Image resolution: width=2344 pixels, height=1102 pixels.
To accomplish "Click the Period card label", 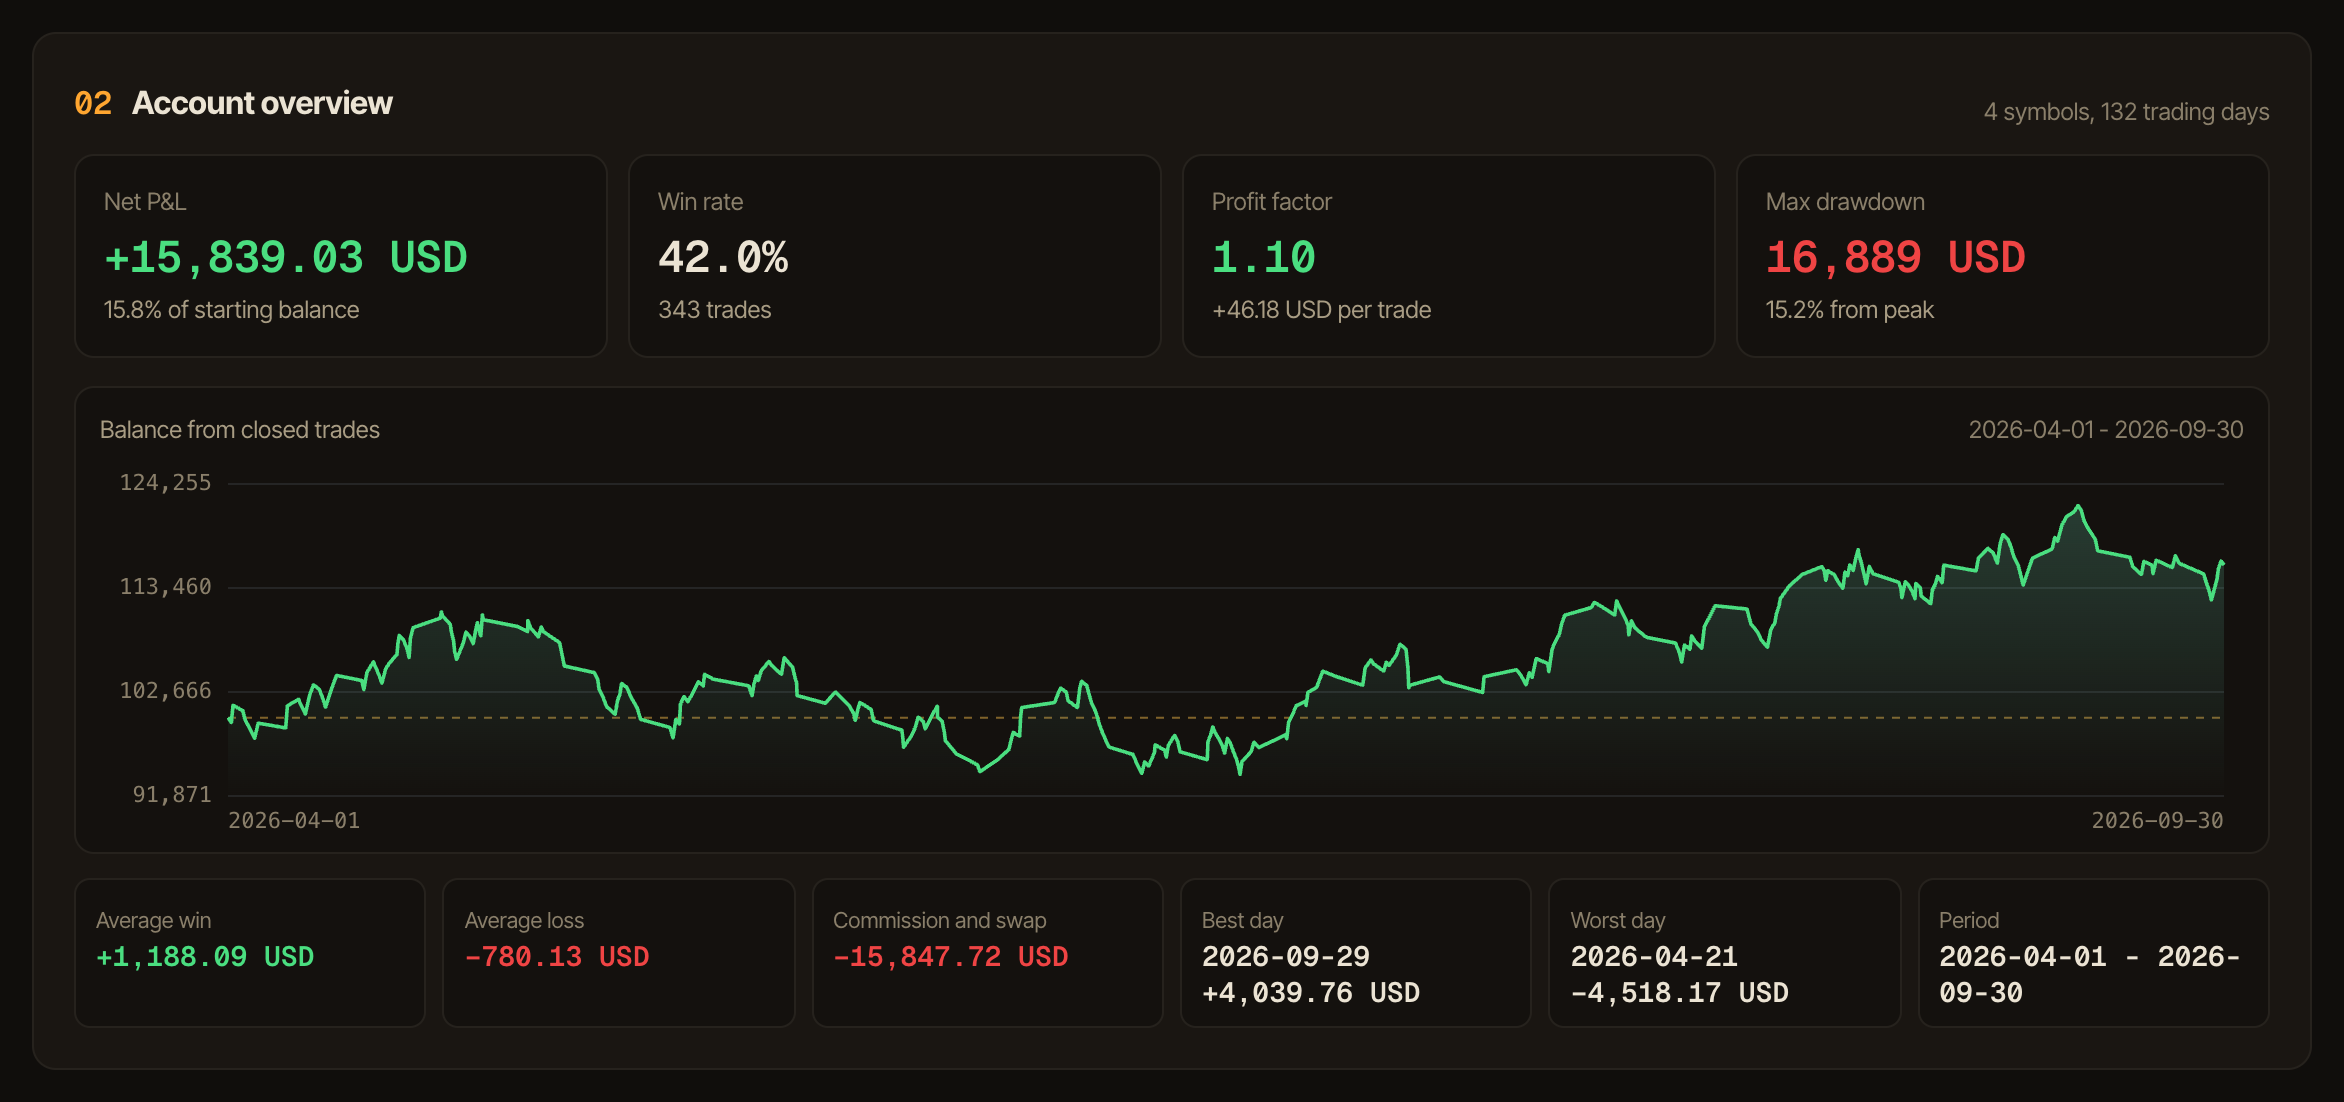I will 1968,921.
